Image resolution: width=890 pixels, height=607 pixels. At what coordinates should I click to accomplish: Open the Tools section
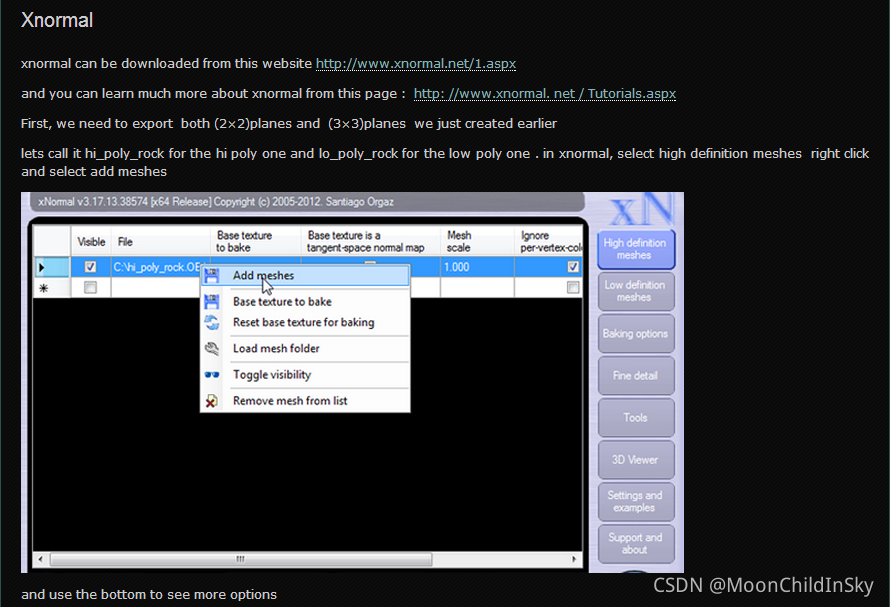pos(636,417)
